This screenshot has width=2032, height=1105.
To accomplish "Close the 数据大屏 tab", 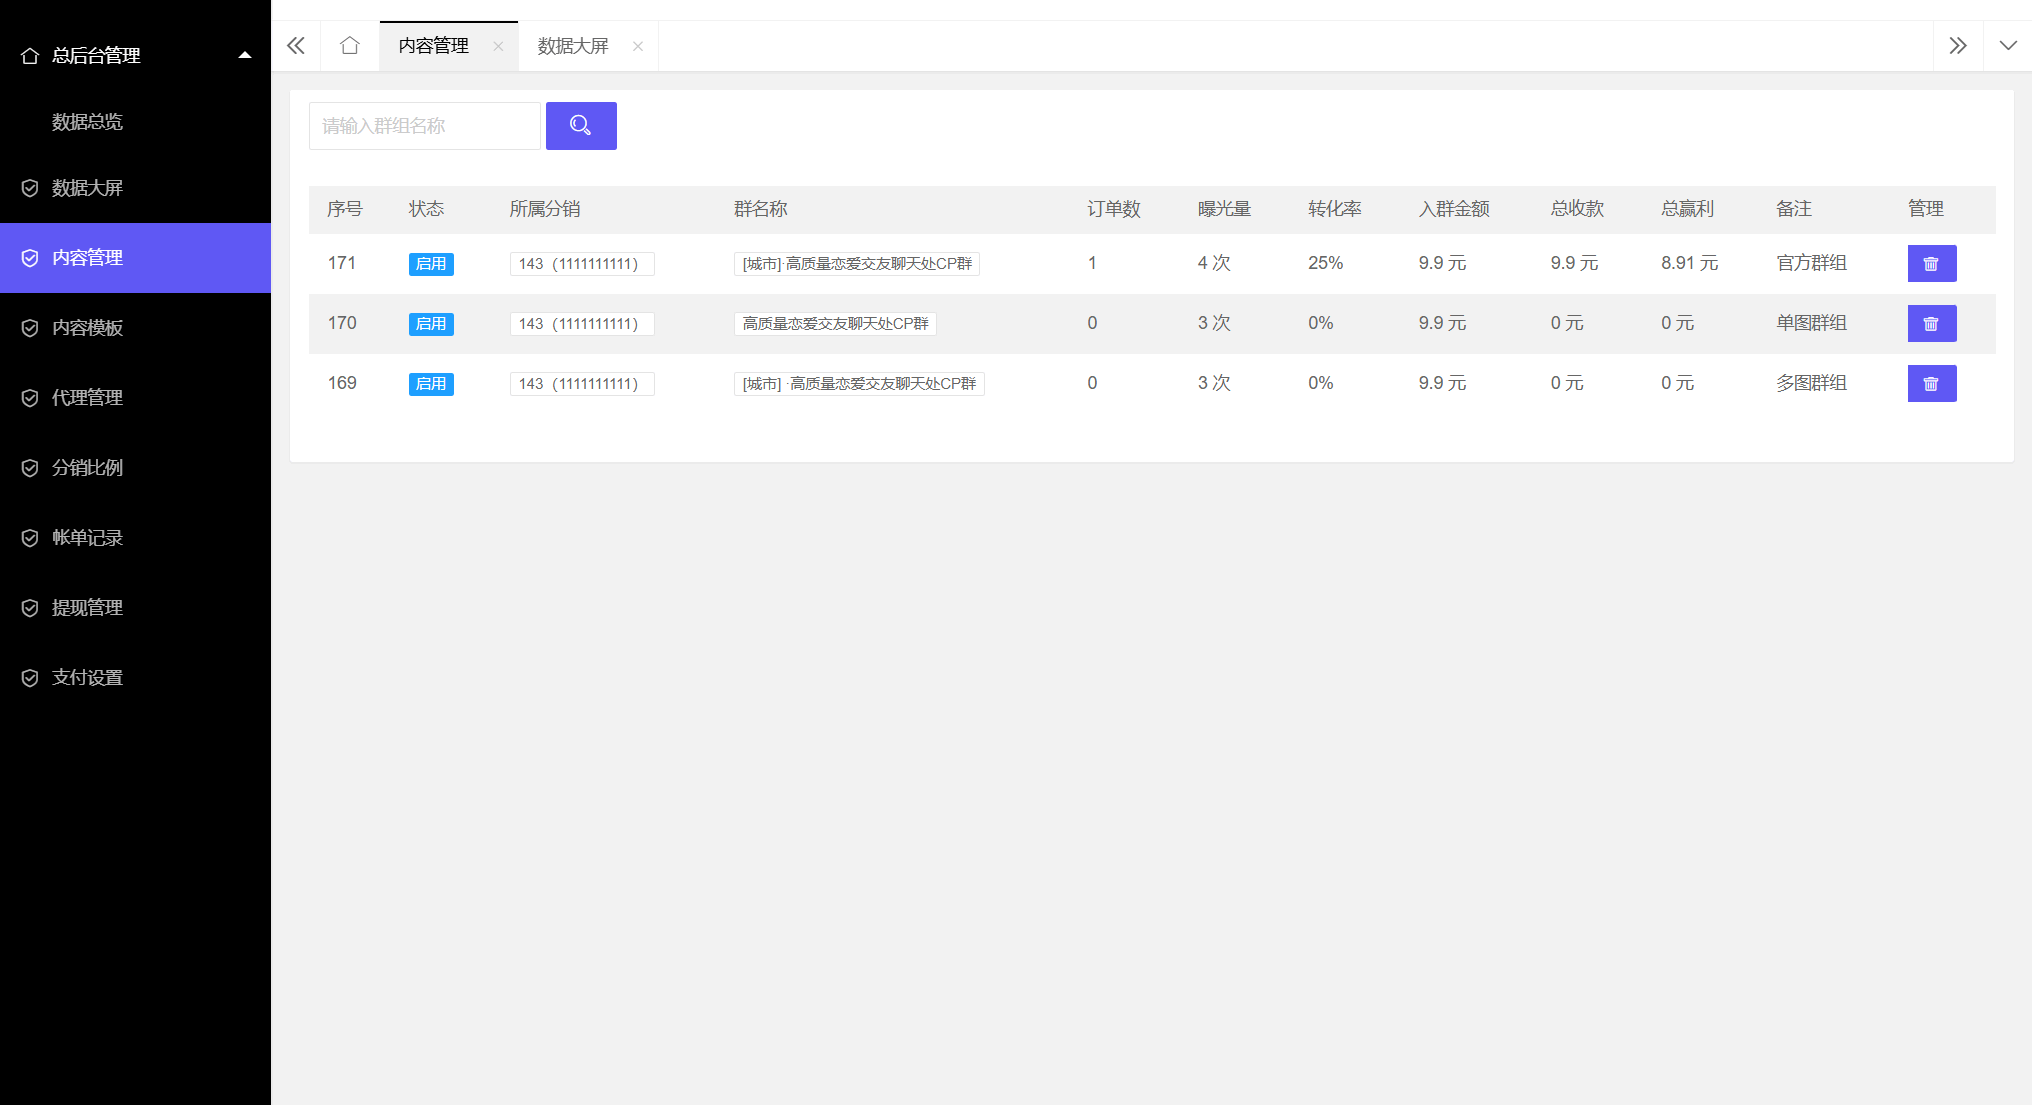I will point(638,46).
